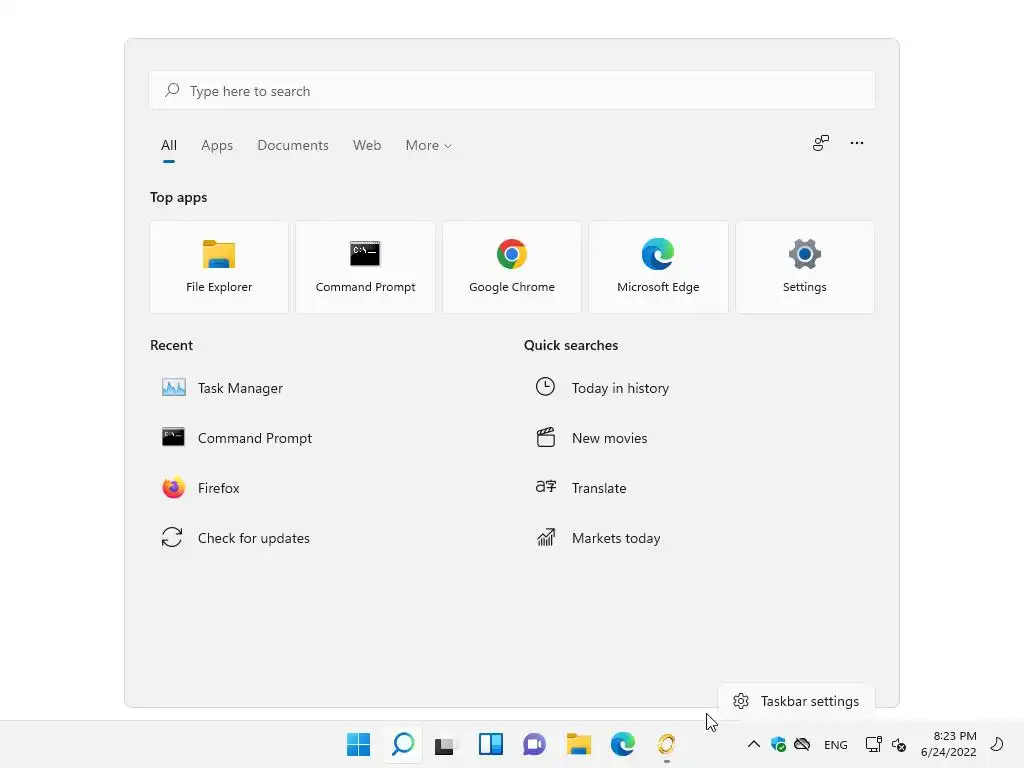
Task: Open Taskbar settings menu item
Action: click(796, 701)
